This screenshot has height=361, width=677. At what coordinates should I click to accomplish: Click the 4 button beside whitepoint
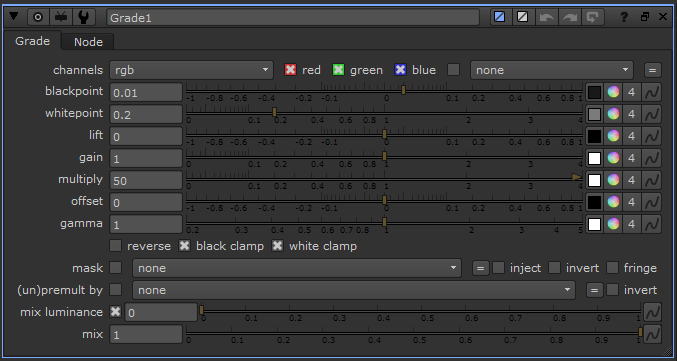tap(632, 114)
